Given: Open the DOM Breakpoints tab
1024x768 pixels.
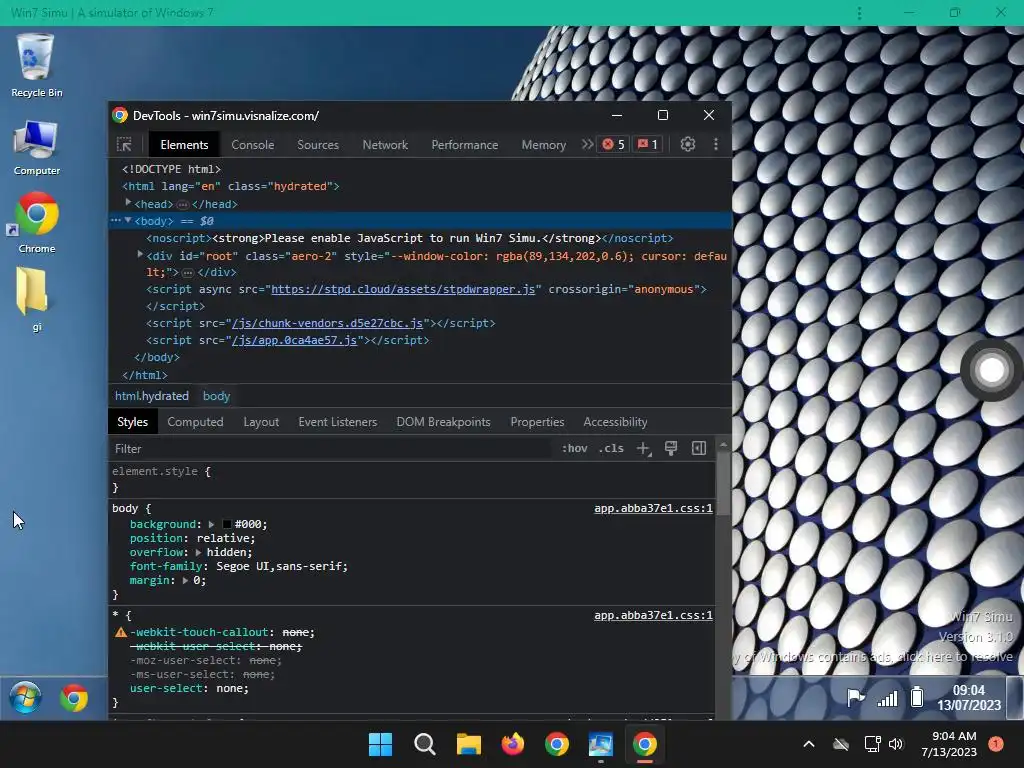Looking at the screenshot, I should pos(443,422).
